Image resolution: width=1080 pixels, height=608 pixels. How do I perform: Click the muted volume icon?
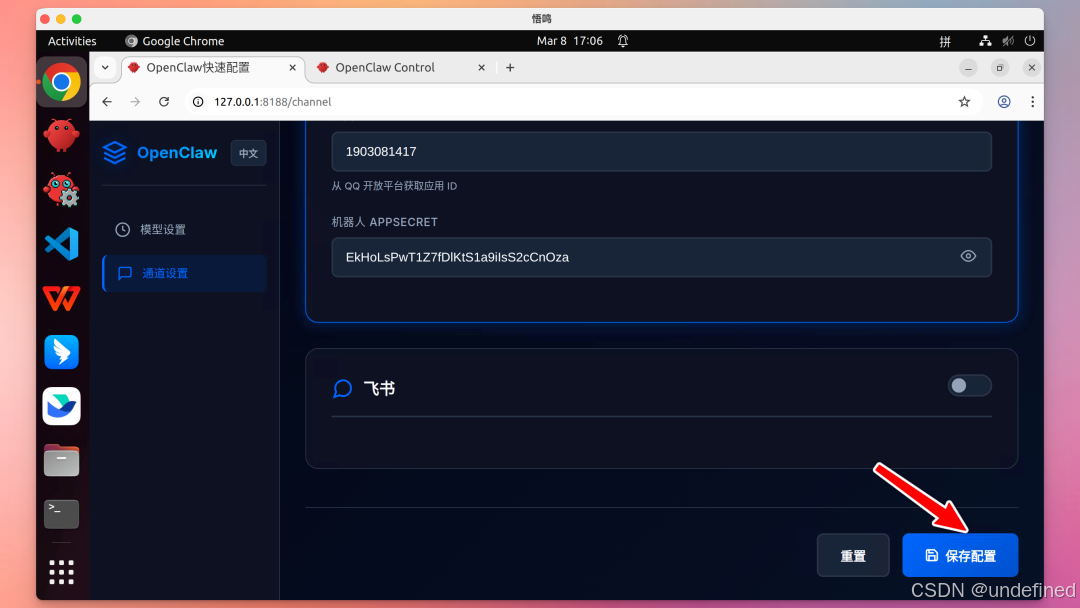pyautogui.click(x=1008, y=41)
